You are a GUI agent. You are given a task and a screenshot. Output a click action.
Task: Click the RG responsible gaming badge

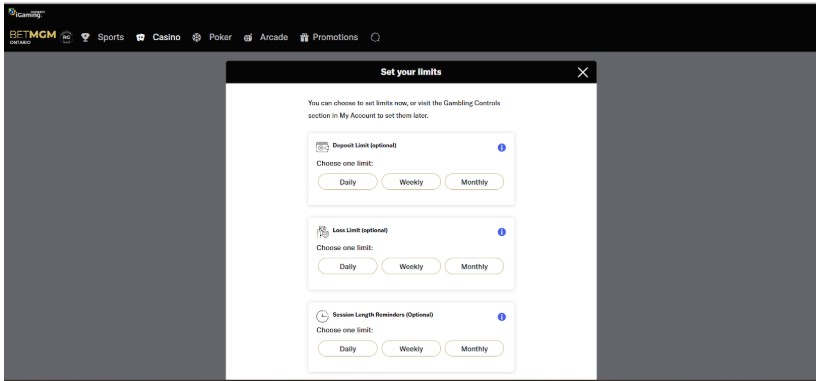point(66,37)
